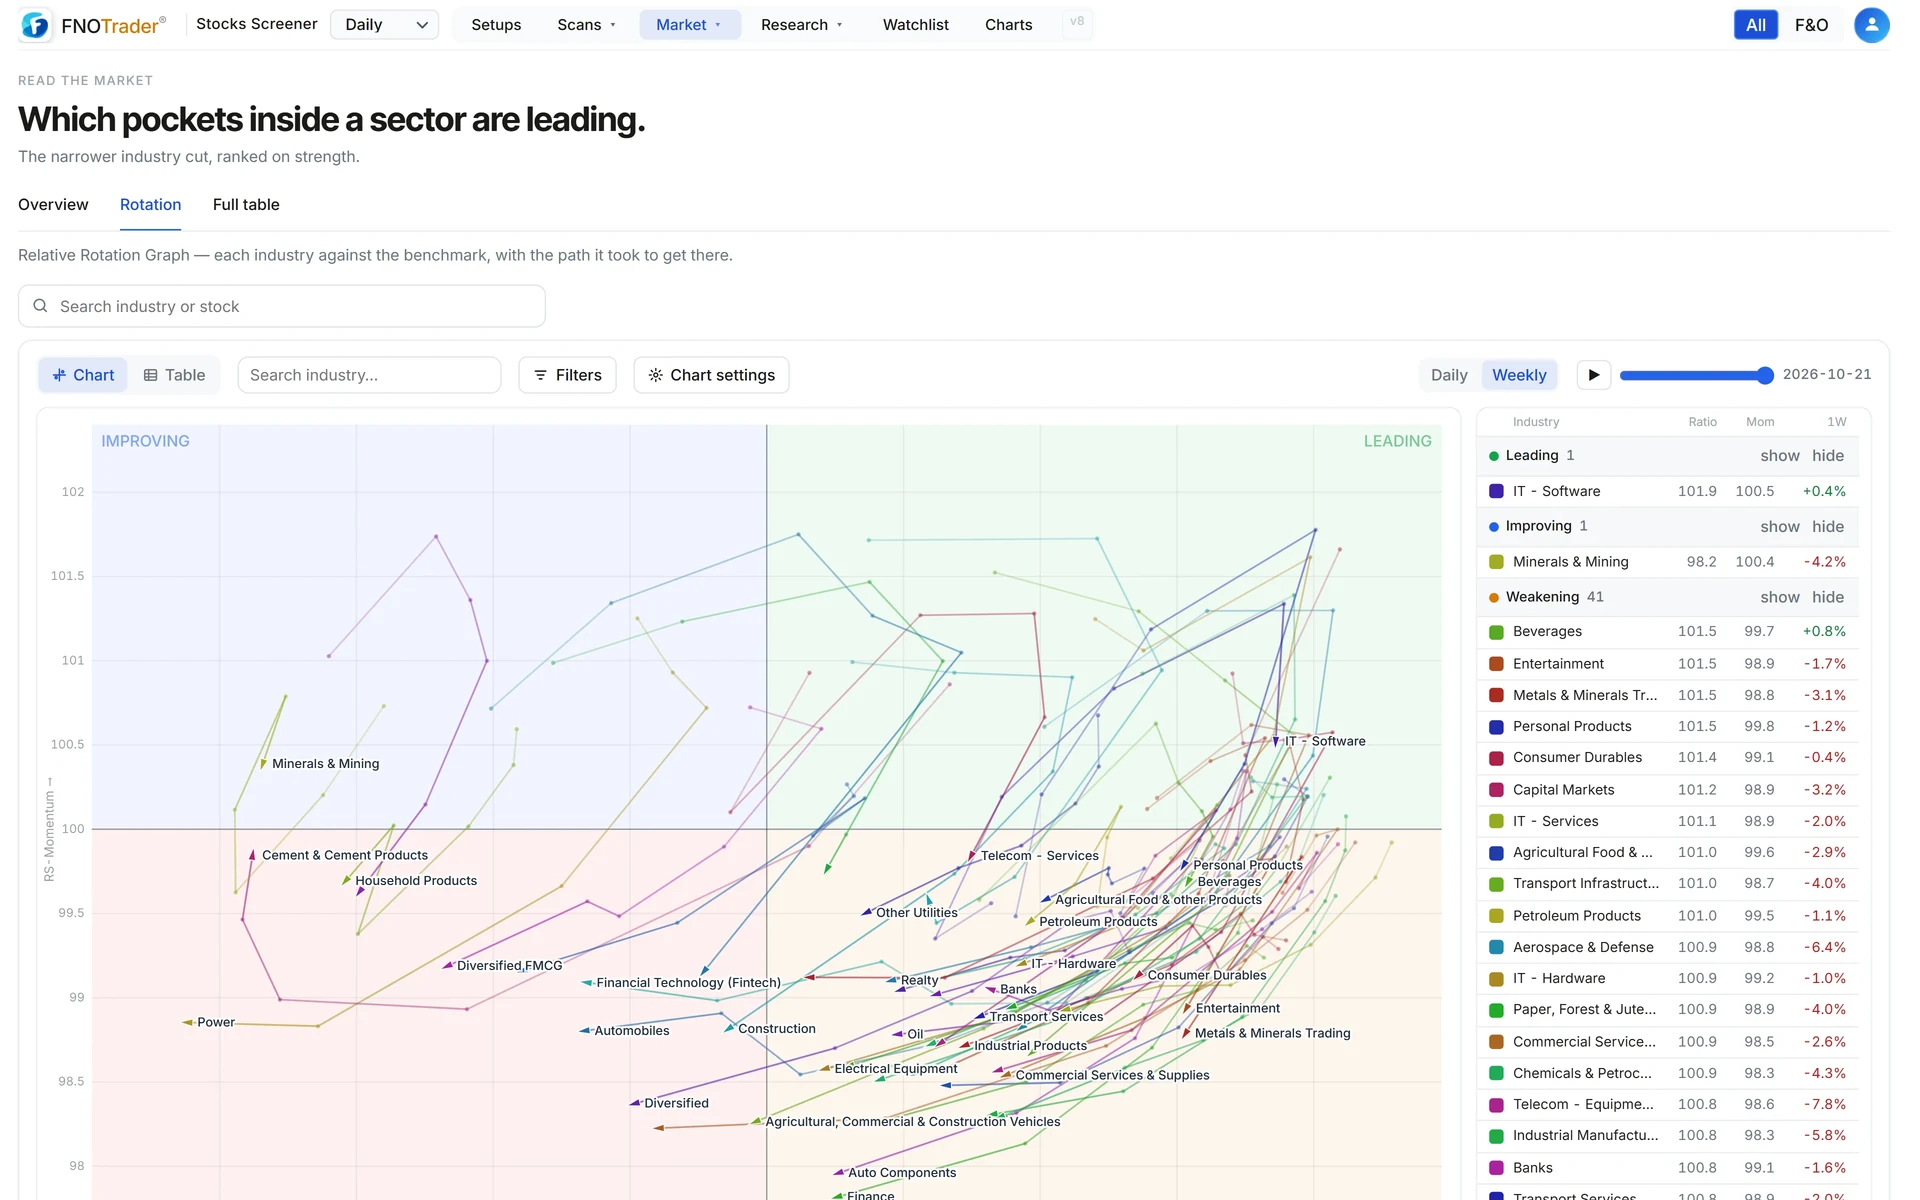This screenshot has height=1200, width=1920.
Task: Focus the Search industry... chart field
Action: [369, 375]
